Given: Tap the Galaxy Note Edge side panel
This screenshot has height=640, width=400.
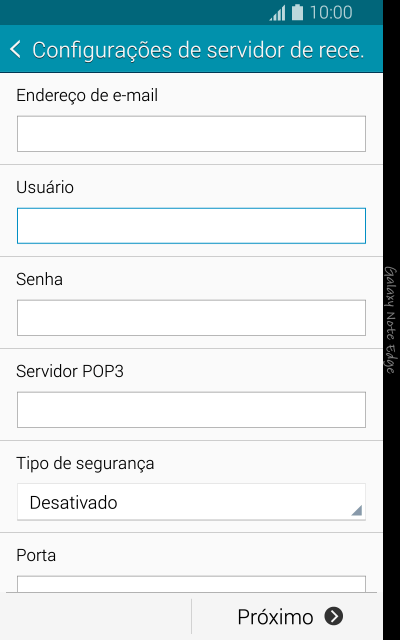Looking at the screenshot, I should (x=391, y=320).
